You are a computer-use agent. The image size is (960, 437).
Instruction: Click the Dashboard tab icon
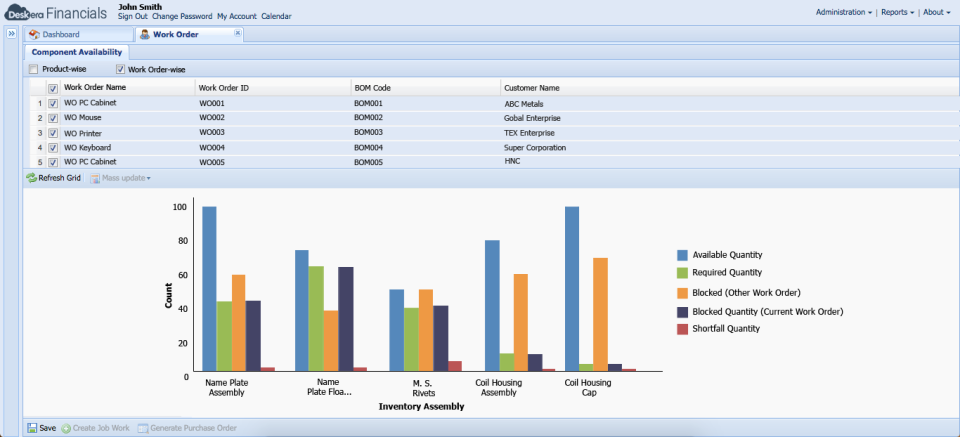point(34,34)
